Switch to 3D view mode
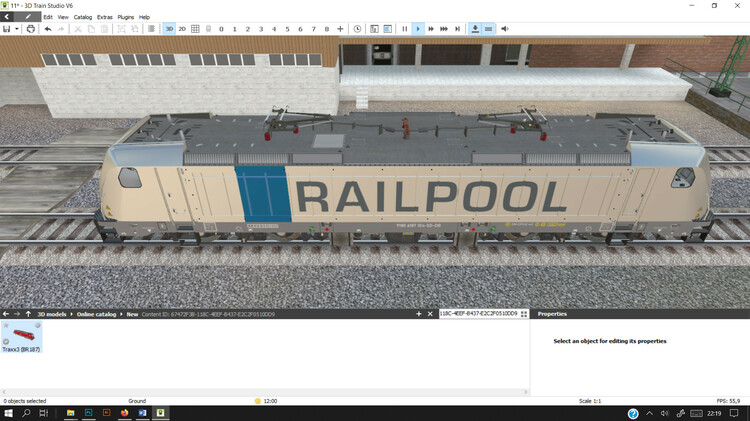This screenshot has height=421, width=750. pos(168,29)
